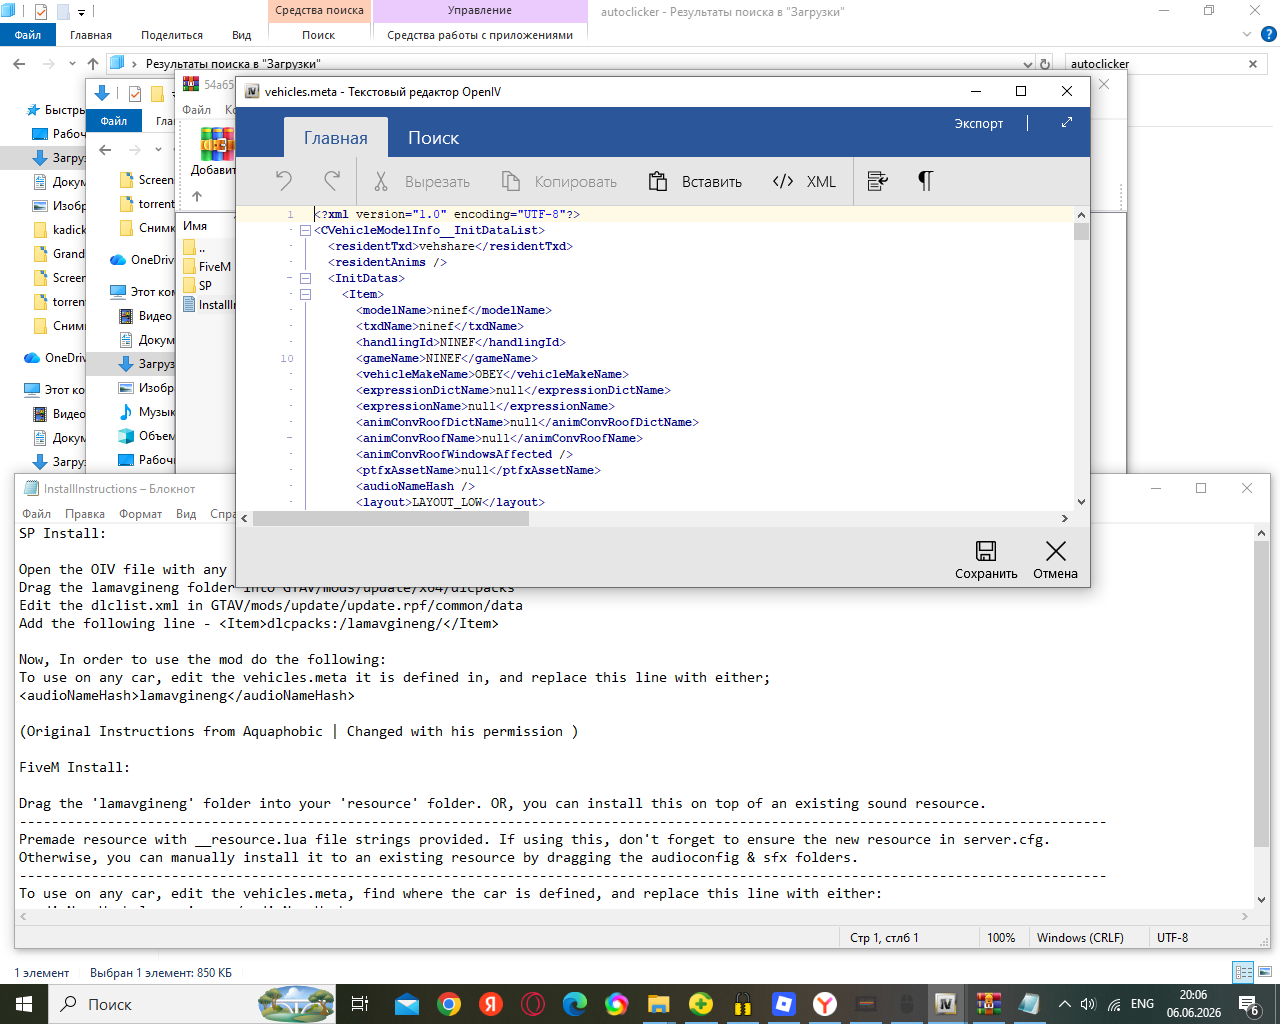The image size is (1280, 1024).
Task: Cancel editing with Отмена
Action: tap(1055, 559)
